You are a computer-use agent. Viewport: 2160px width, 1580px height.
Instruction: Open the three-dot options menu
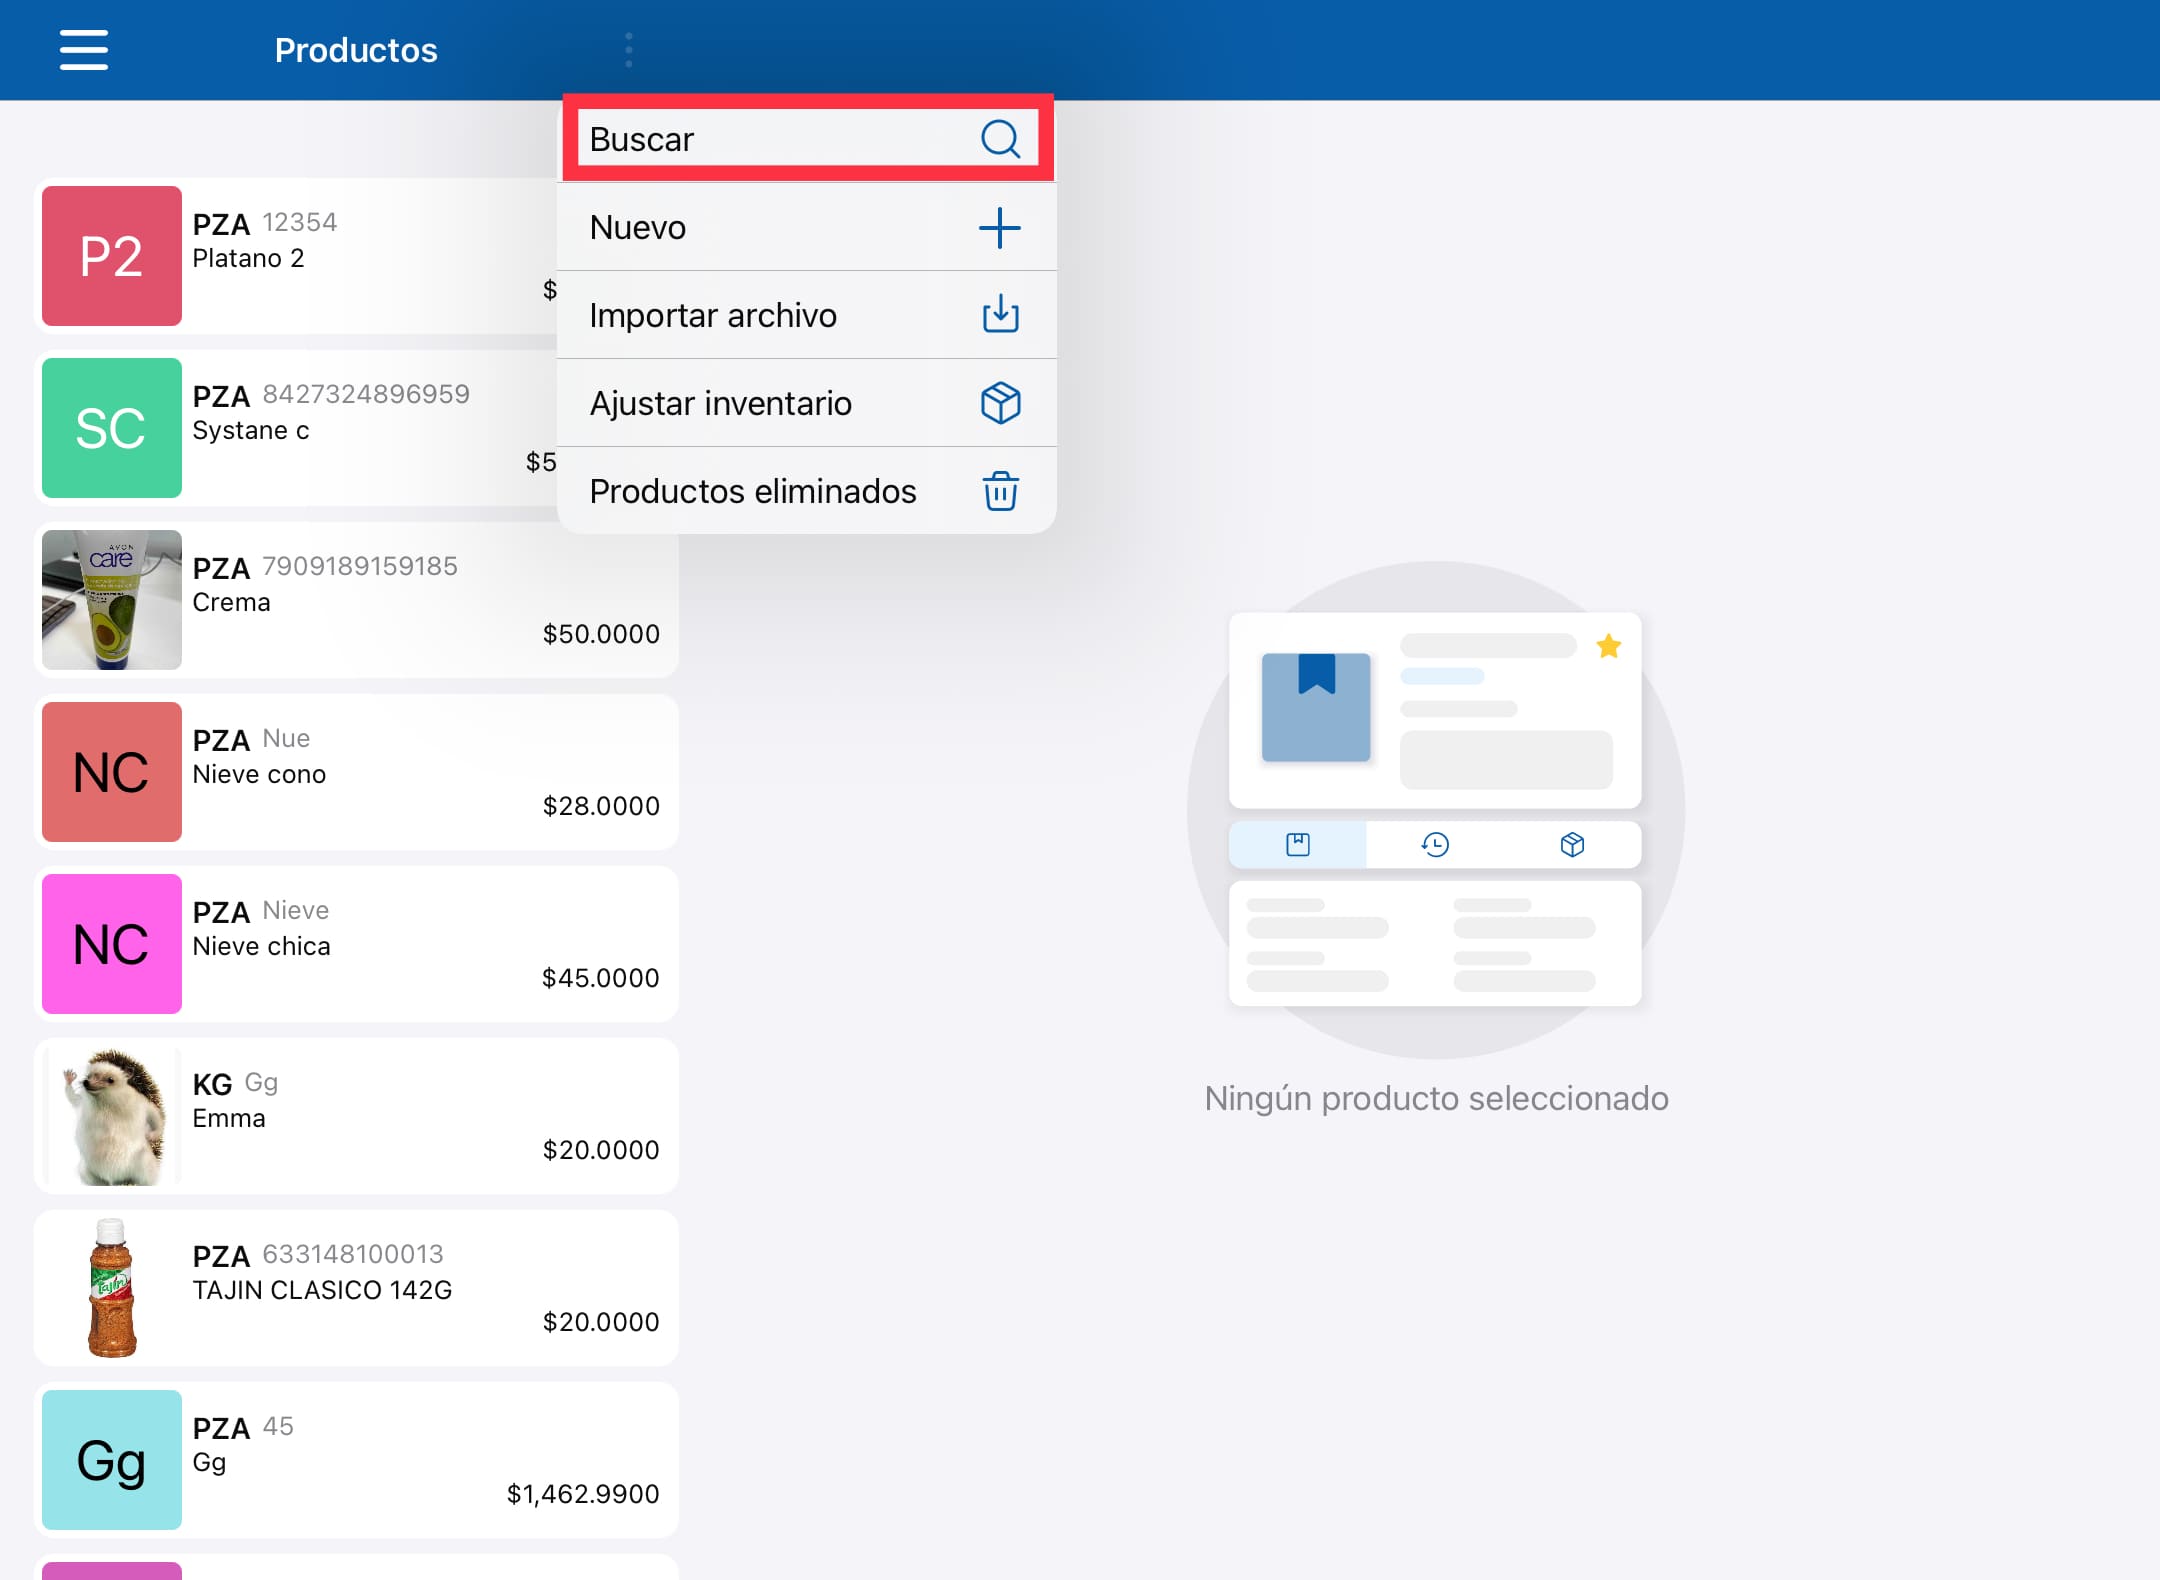(629, 50)
